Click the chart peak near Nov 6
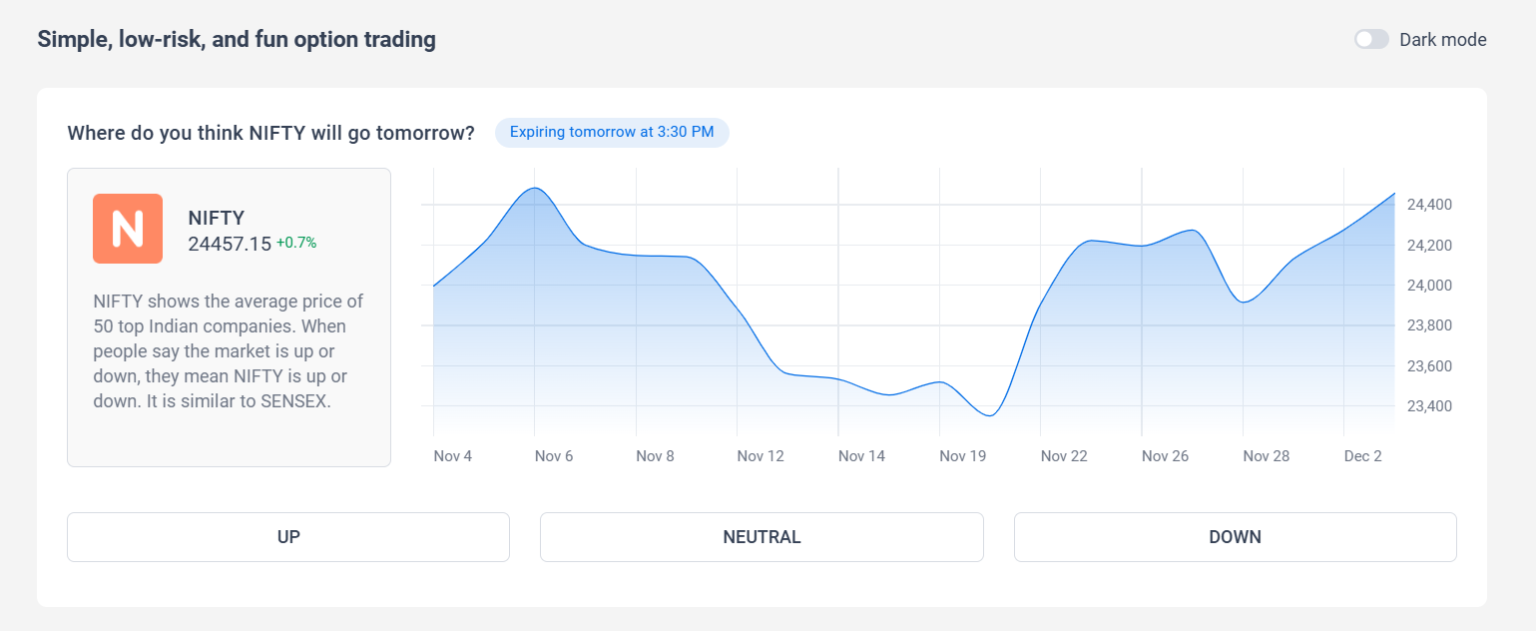The width and height of the screenshot is (1536, 631). (535, 190)
